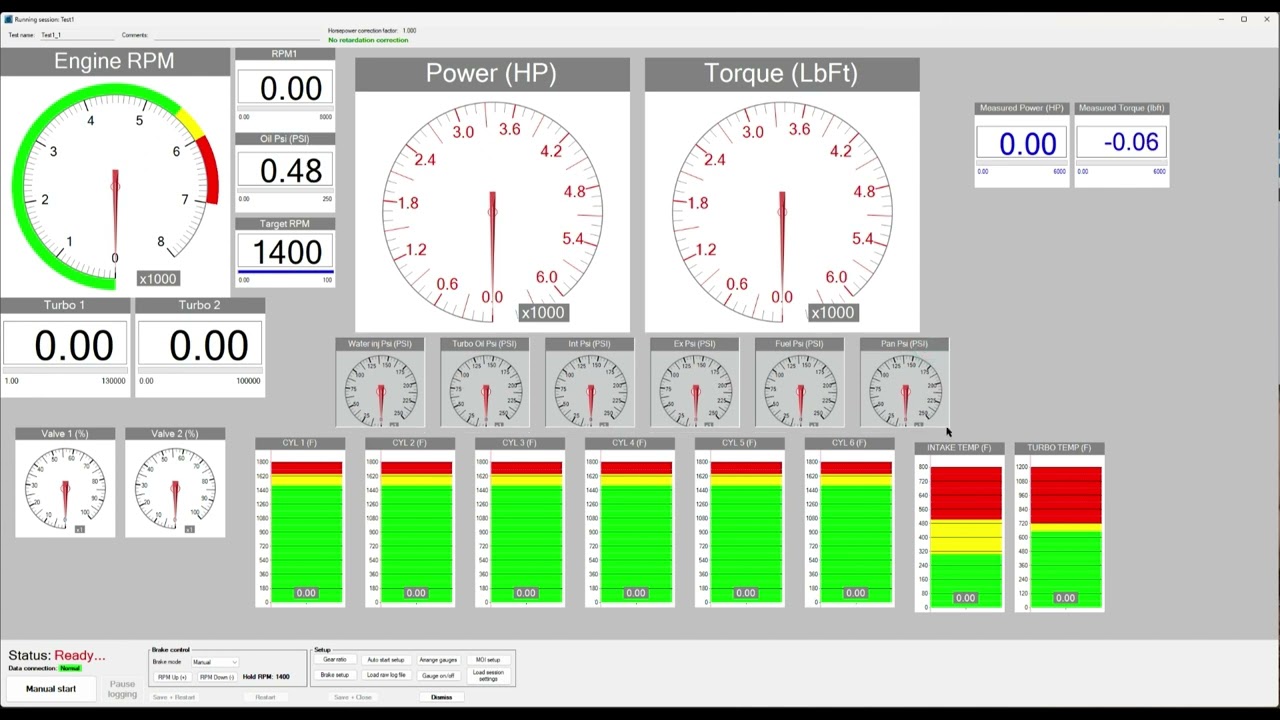Open Gear ratio setup
1280x720 pixels.
point(335,660)
